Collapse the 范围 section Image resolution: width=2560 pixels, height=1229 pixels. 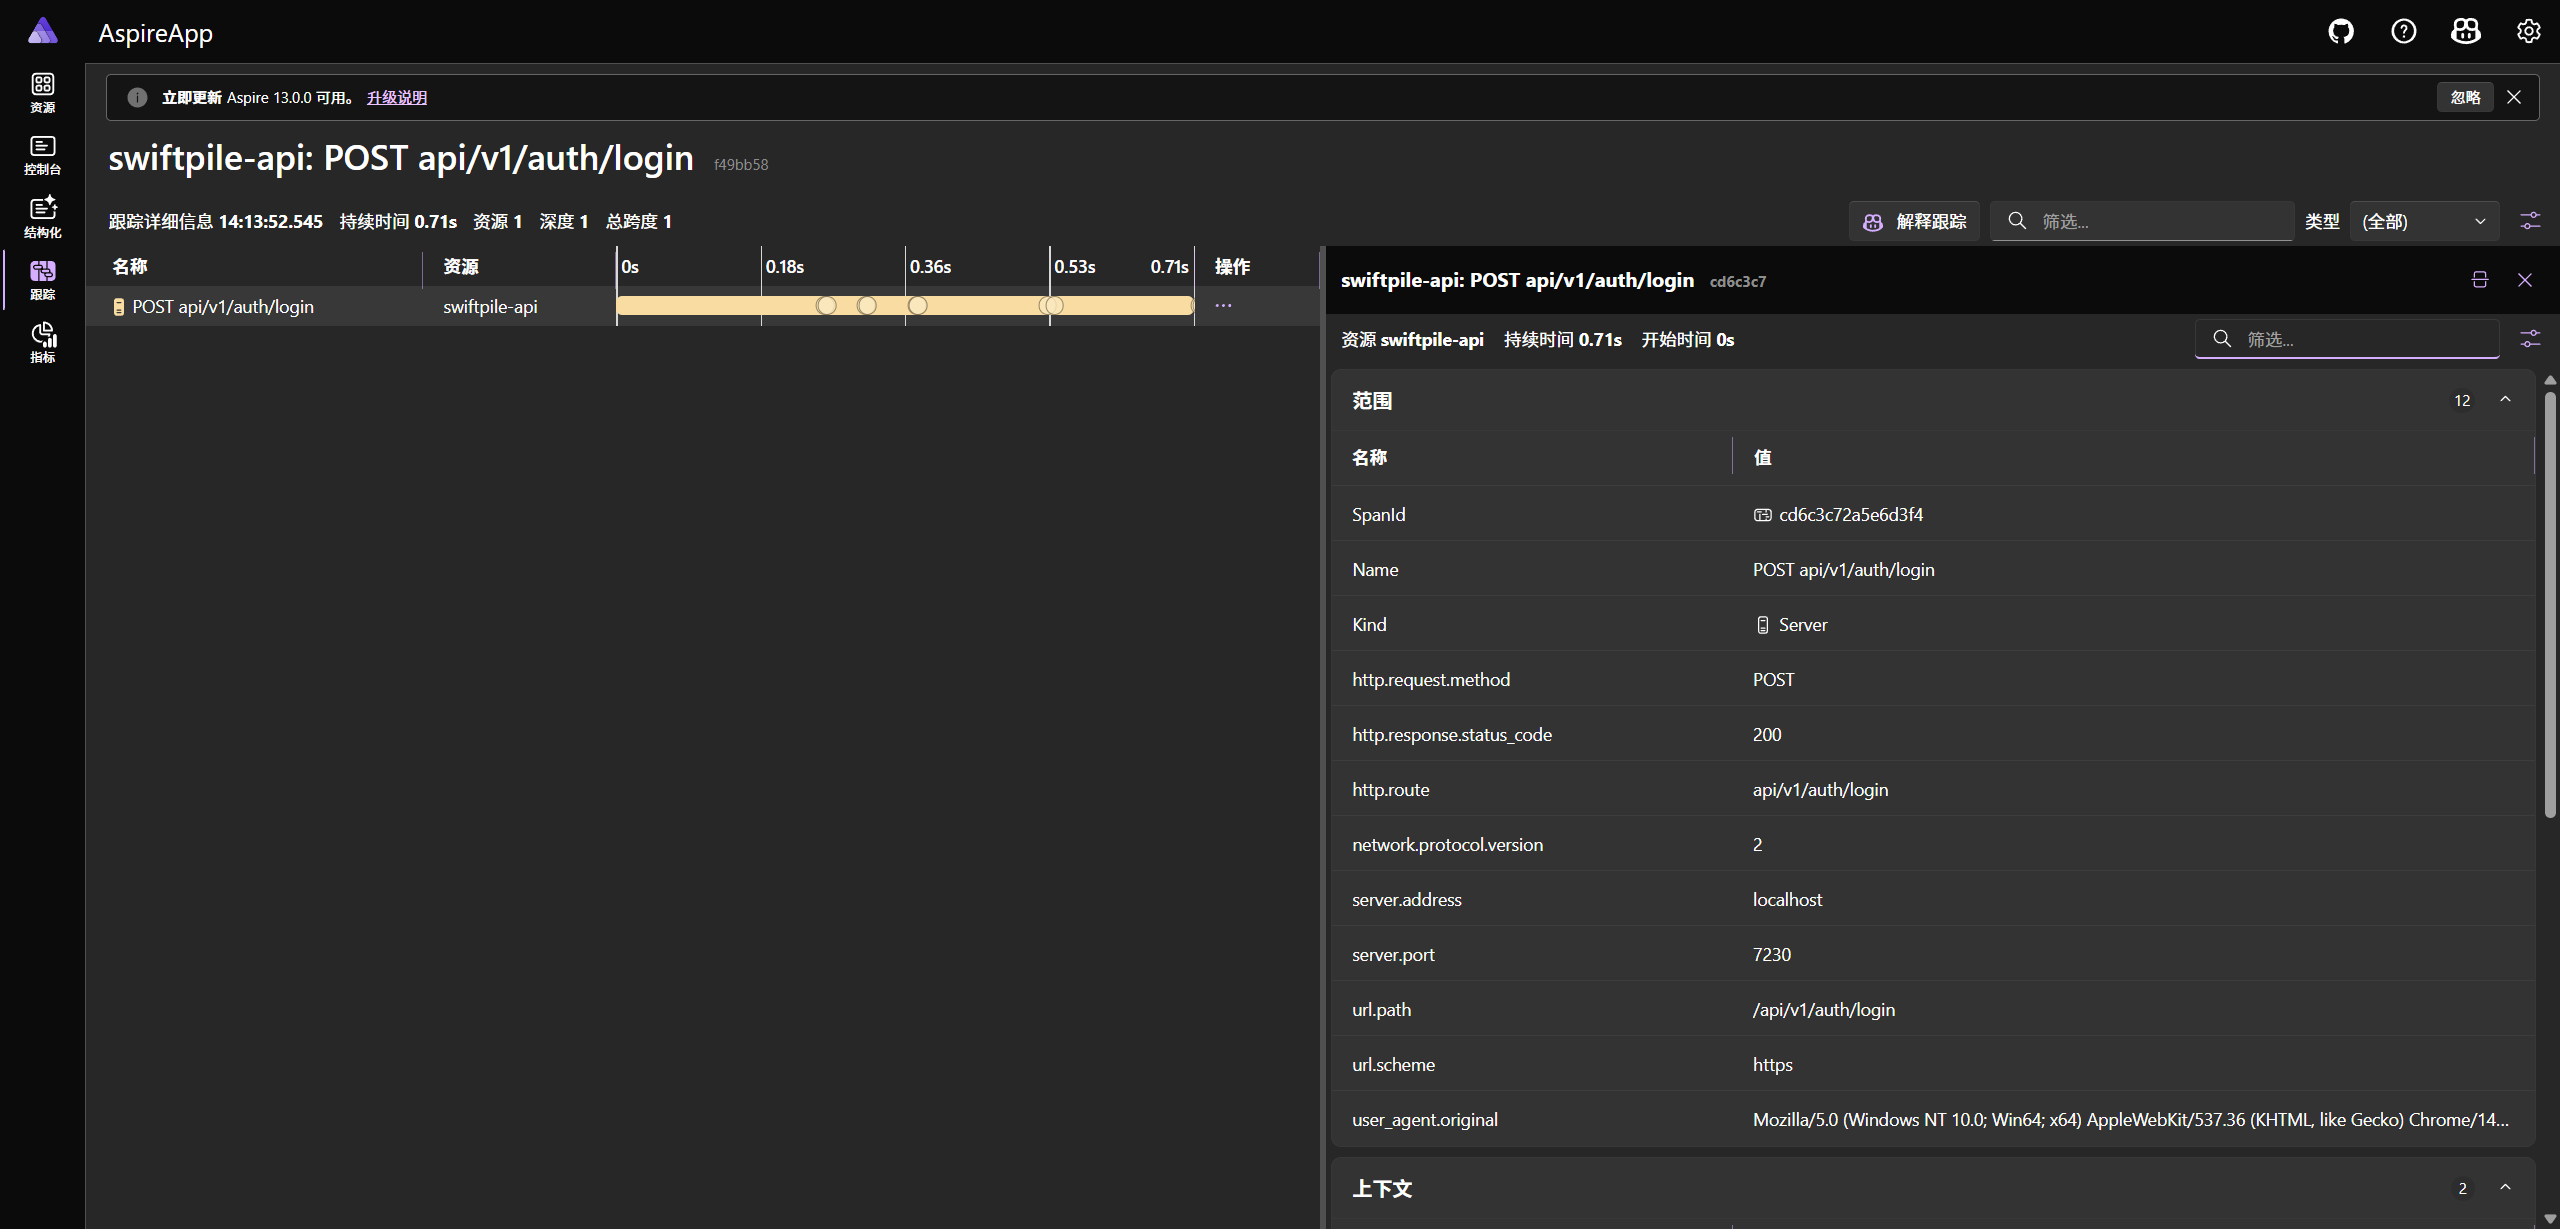[x=2505, y=400]
